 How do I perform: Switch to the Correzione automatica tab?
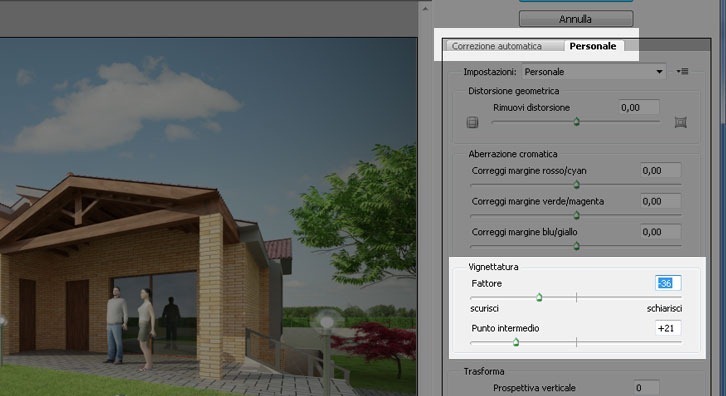tap(496, 46)
